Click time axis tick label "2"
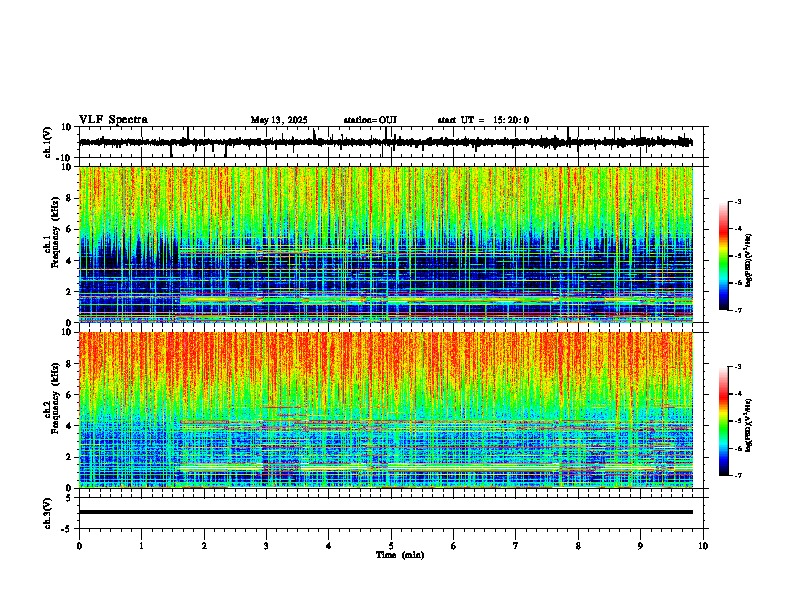The image size is (792, 612). pos(204,546)
